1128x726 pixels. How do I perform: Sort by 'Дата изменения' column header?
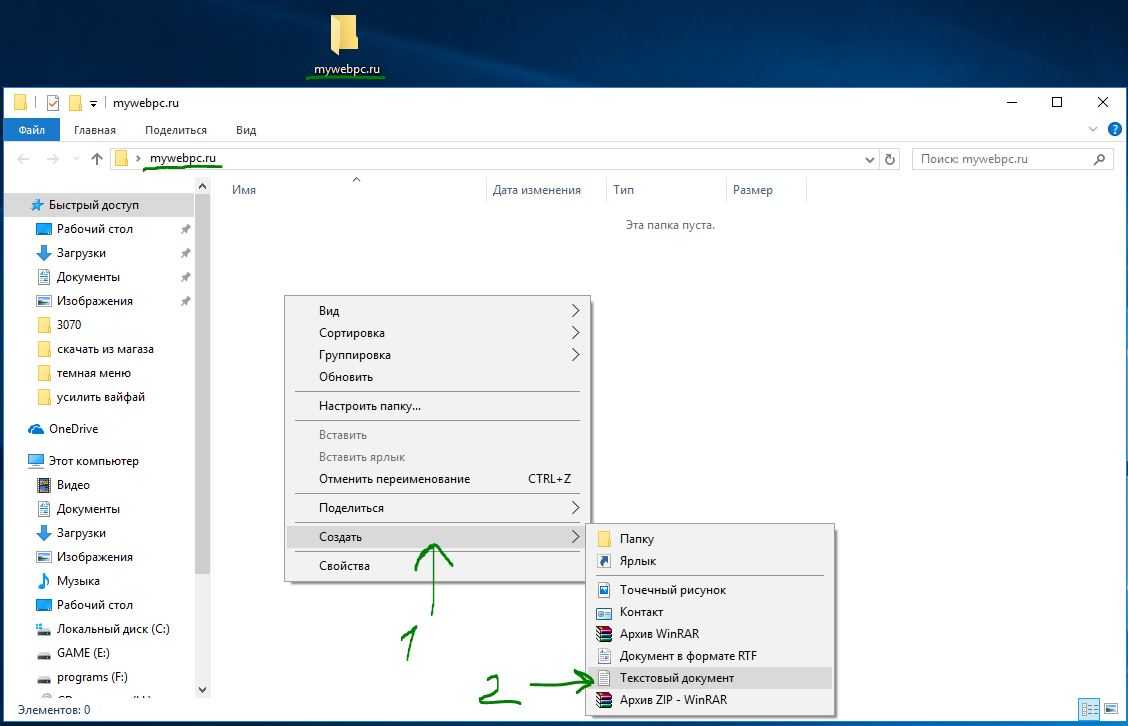coord(537,190)
